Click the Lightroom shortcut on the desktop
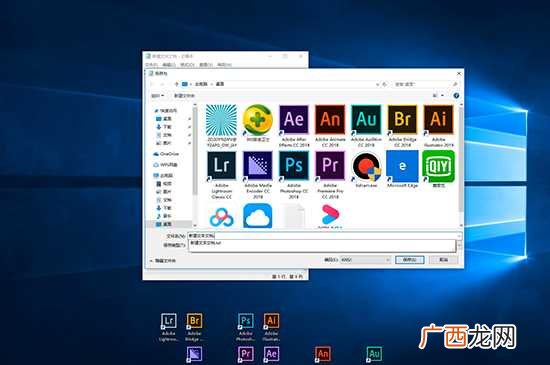The image size is (550, 365). click(x=169, y=327)
